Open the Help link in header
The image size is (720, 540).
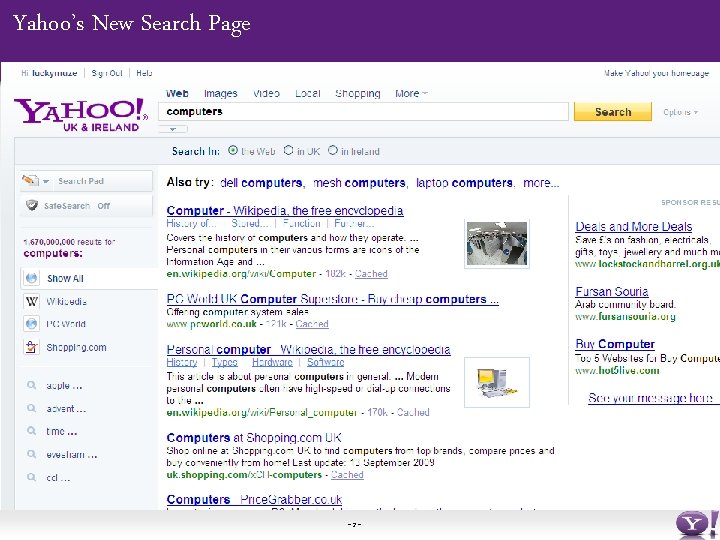[x=144, y=73]
